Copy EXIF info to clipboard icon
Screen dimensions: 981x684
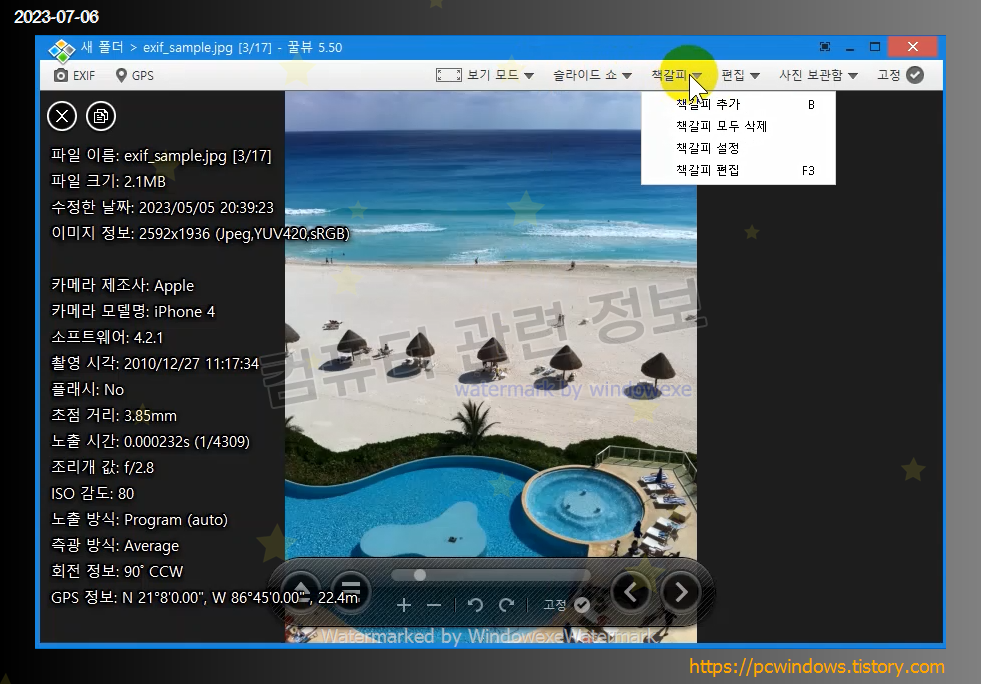tap(101, 116)
